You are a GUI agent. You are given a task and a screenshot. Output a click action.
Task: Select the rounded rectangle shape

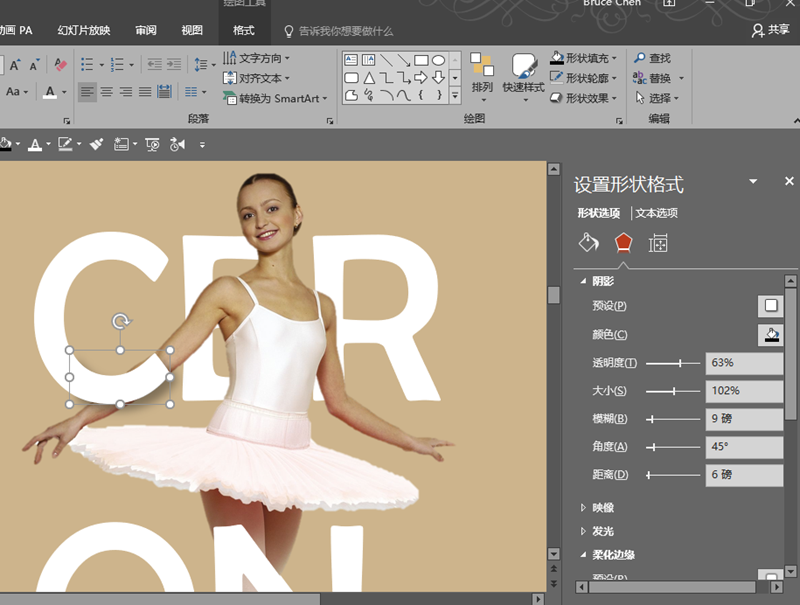pos(351,78)
